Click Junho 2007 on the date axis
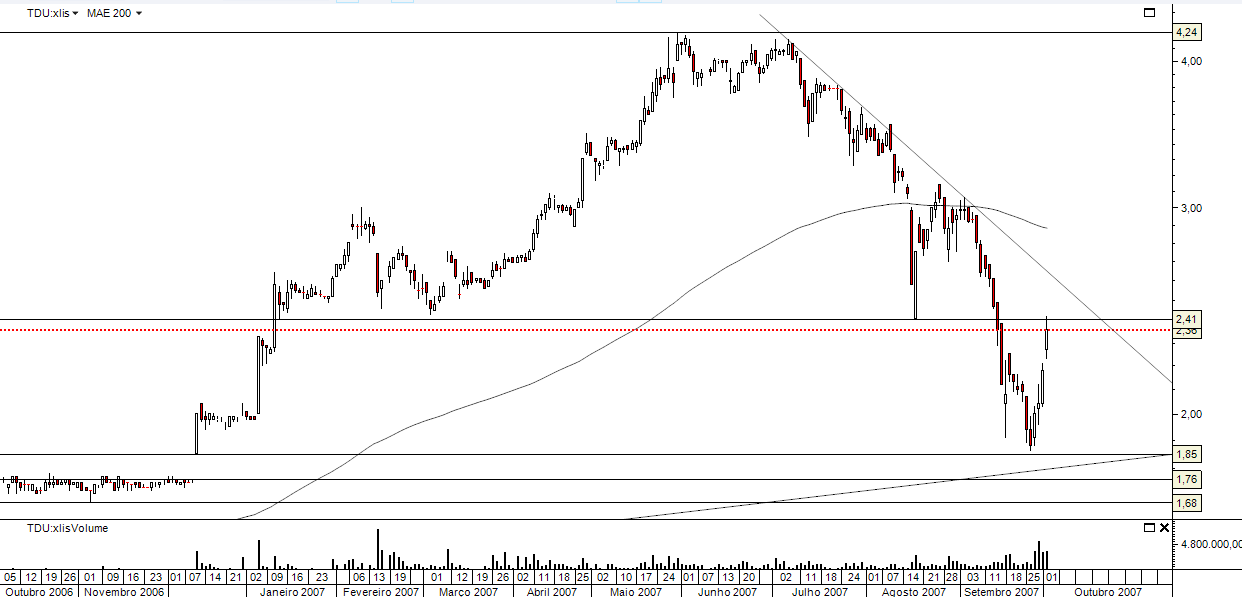The width and height of the screenshot is (1242, 597). [x=727, y=591]
